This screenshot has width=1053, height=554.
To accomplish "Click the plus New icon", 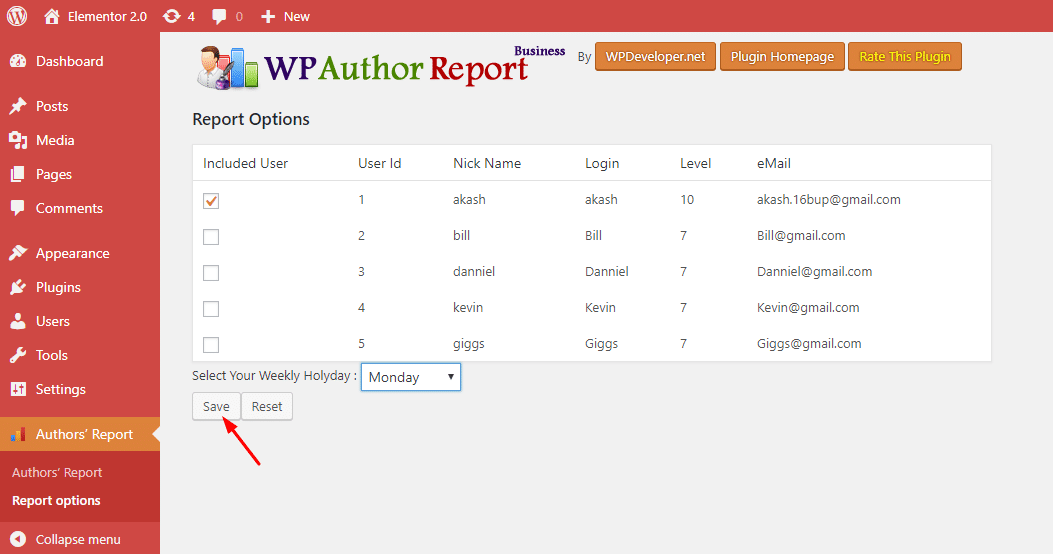I will tap(268, 16).
